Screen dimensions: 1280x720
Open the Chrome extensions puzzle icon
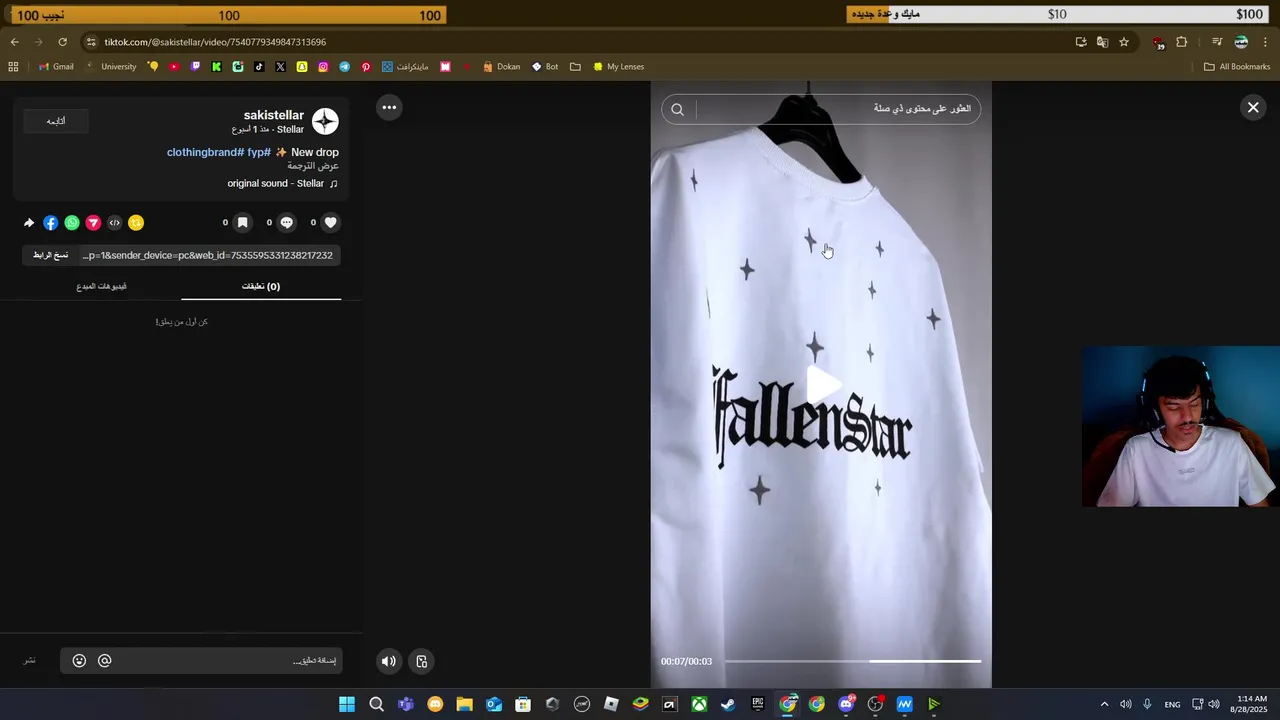[x=1182, y=42]
